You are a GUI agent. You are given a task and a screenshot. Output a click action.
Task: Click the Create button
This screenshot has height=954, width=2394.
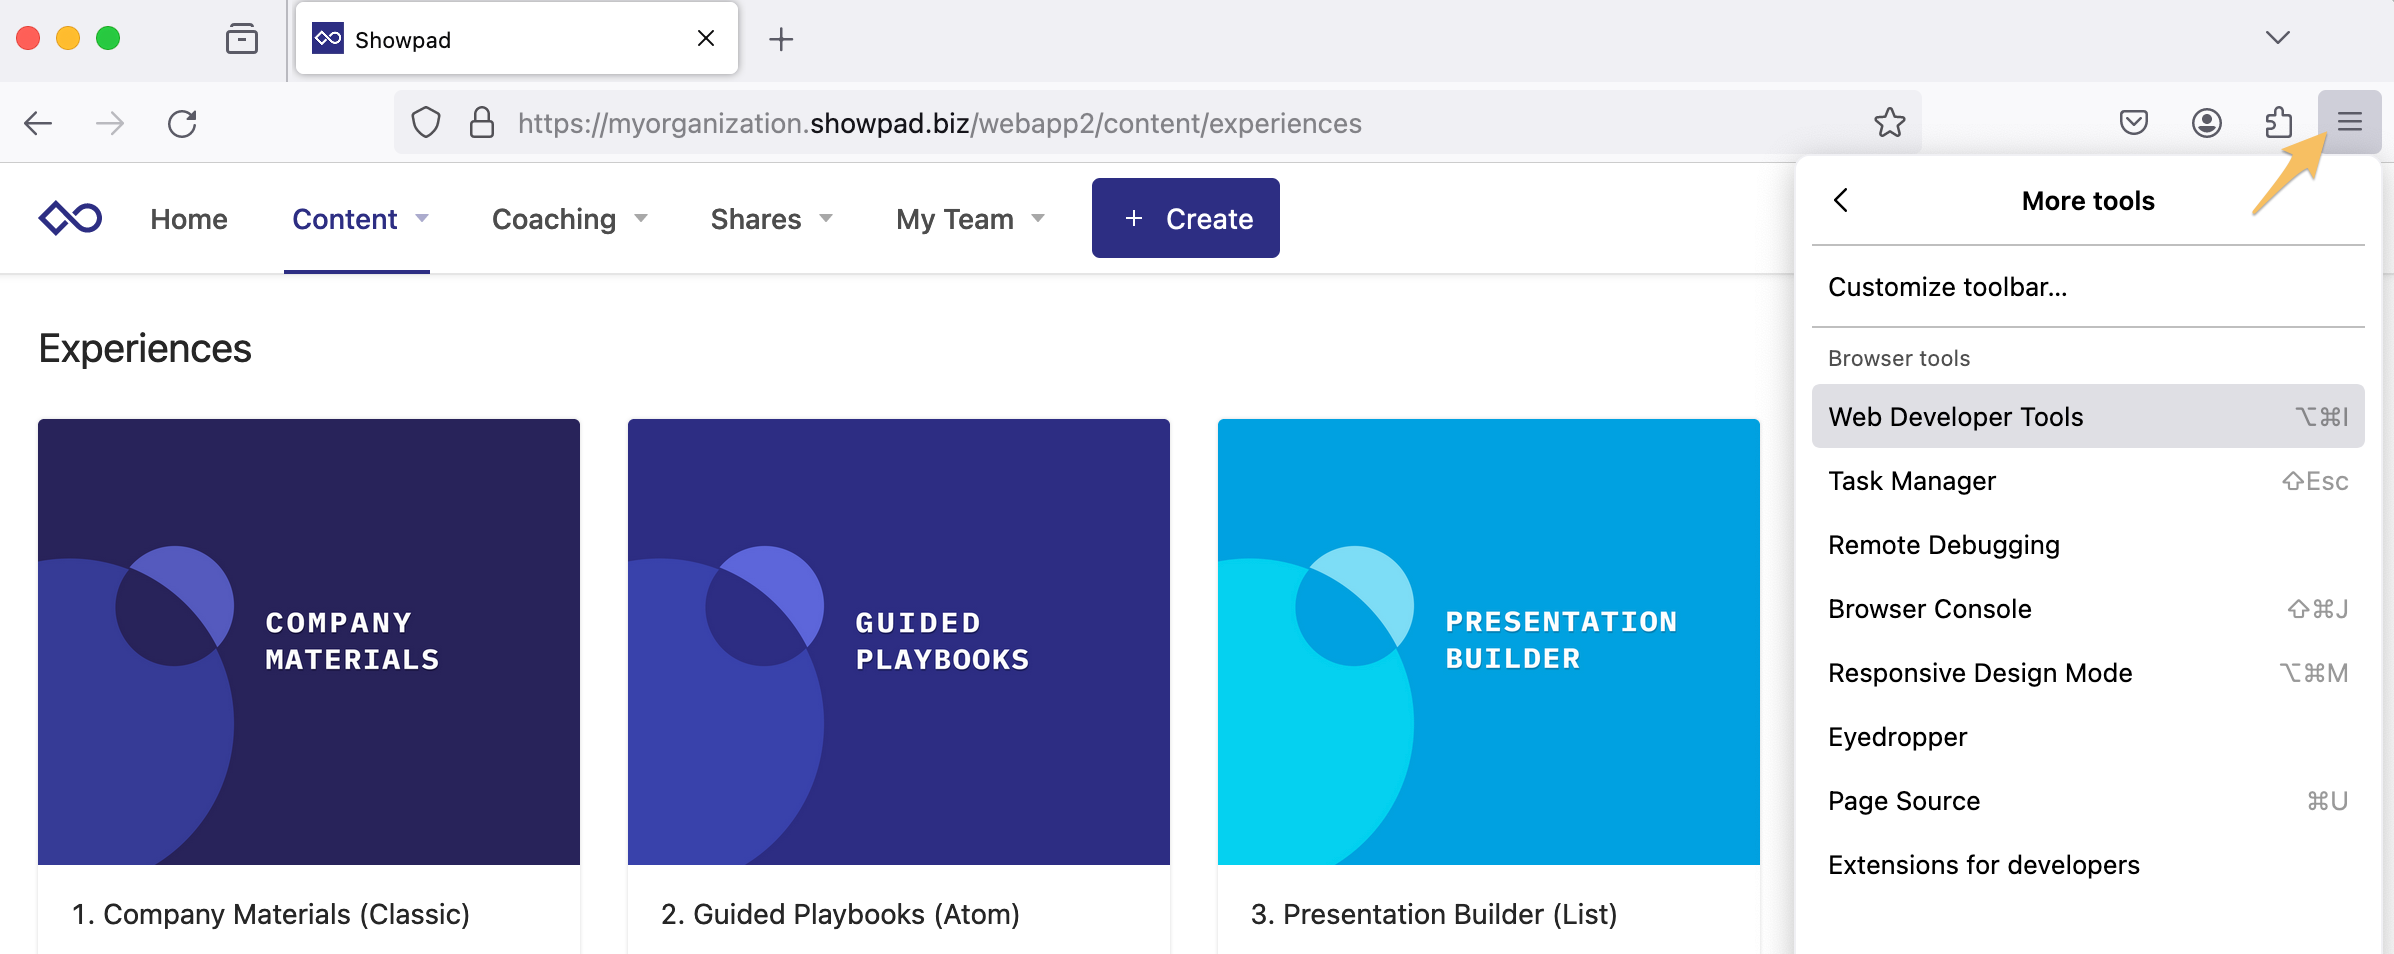point(1185,218)
